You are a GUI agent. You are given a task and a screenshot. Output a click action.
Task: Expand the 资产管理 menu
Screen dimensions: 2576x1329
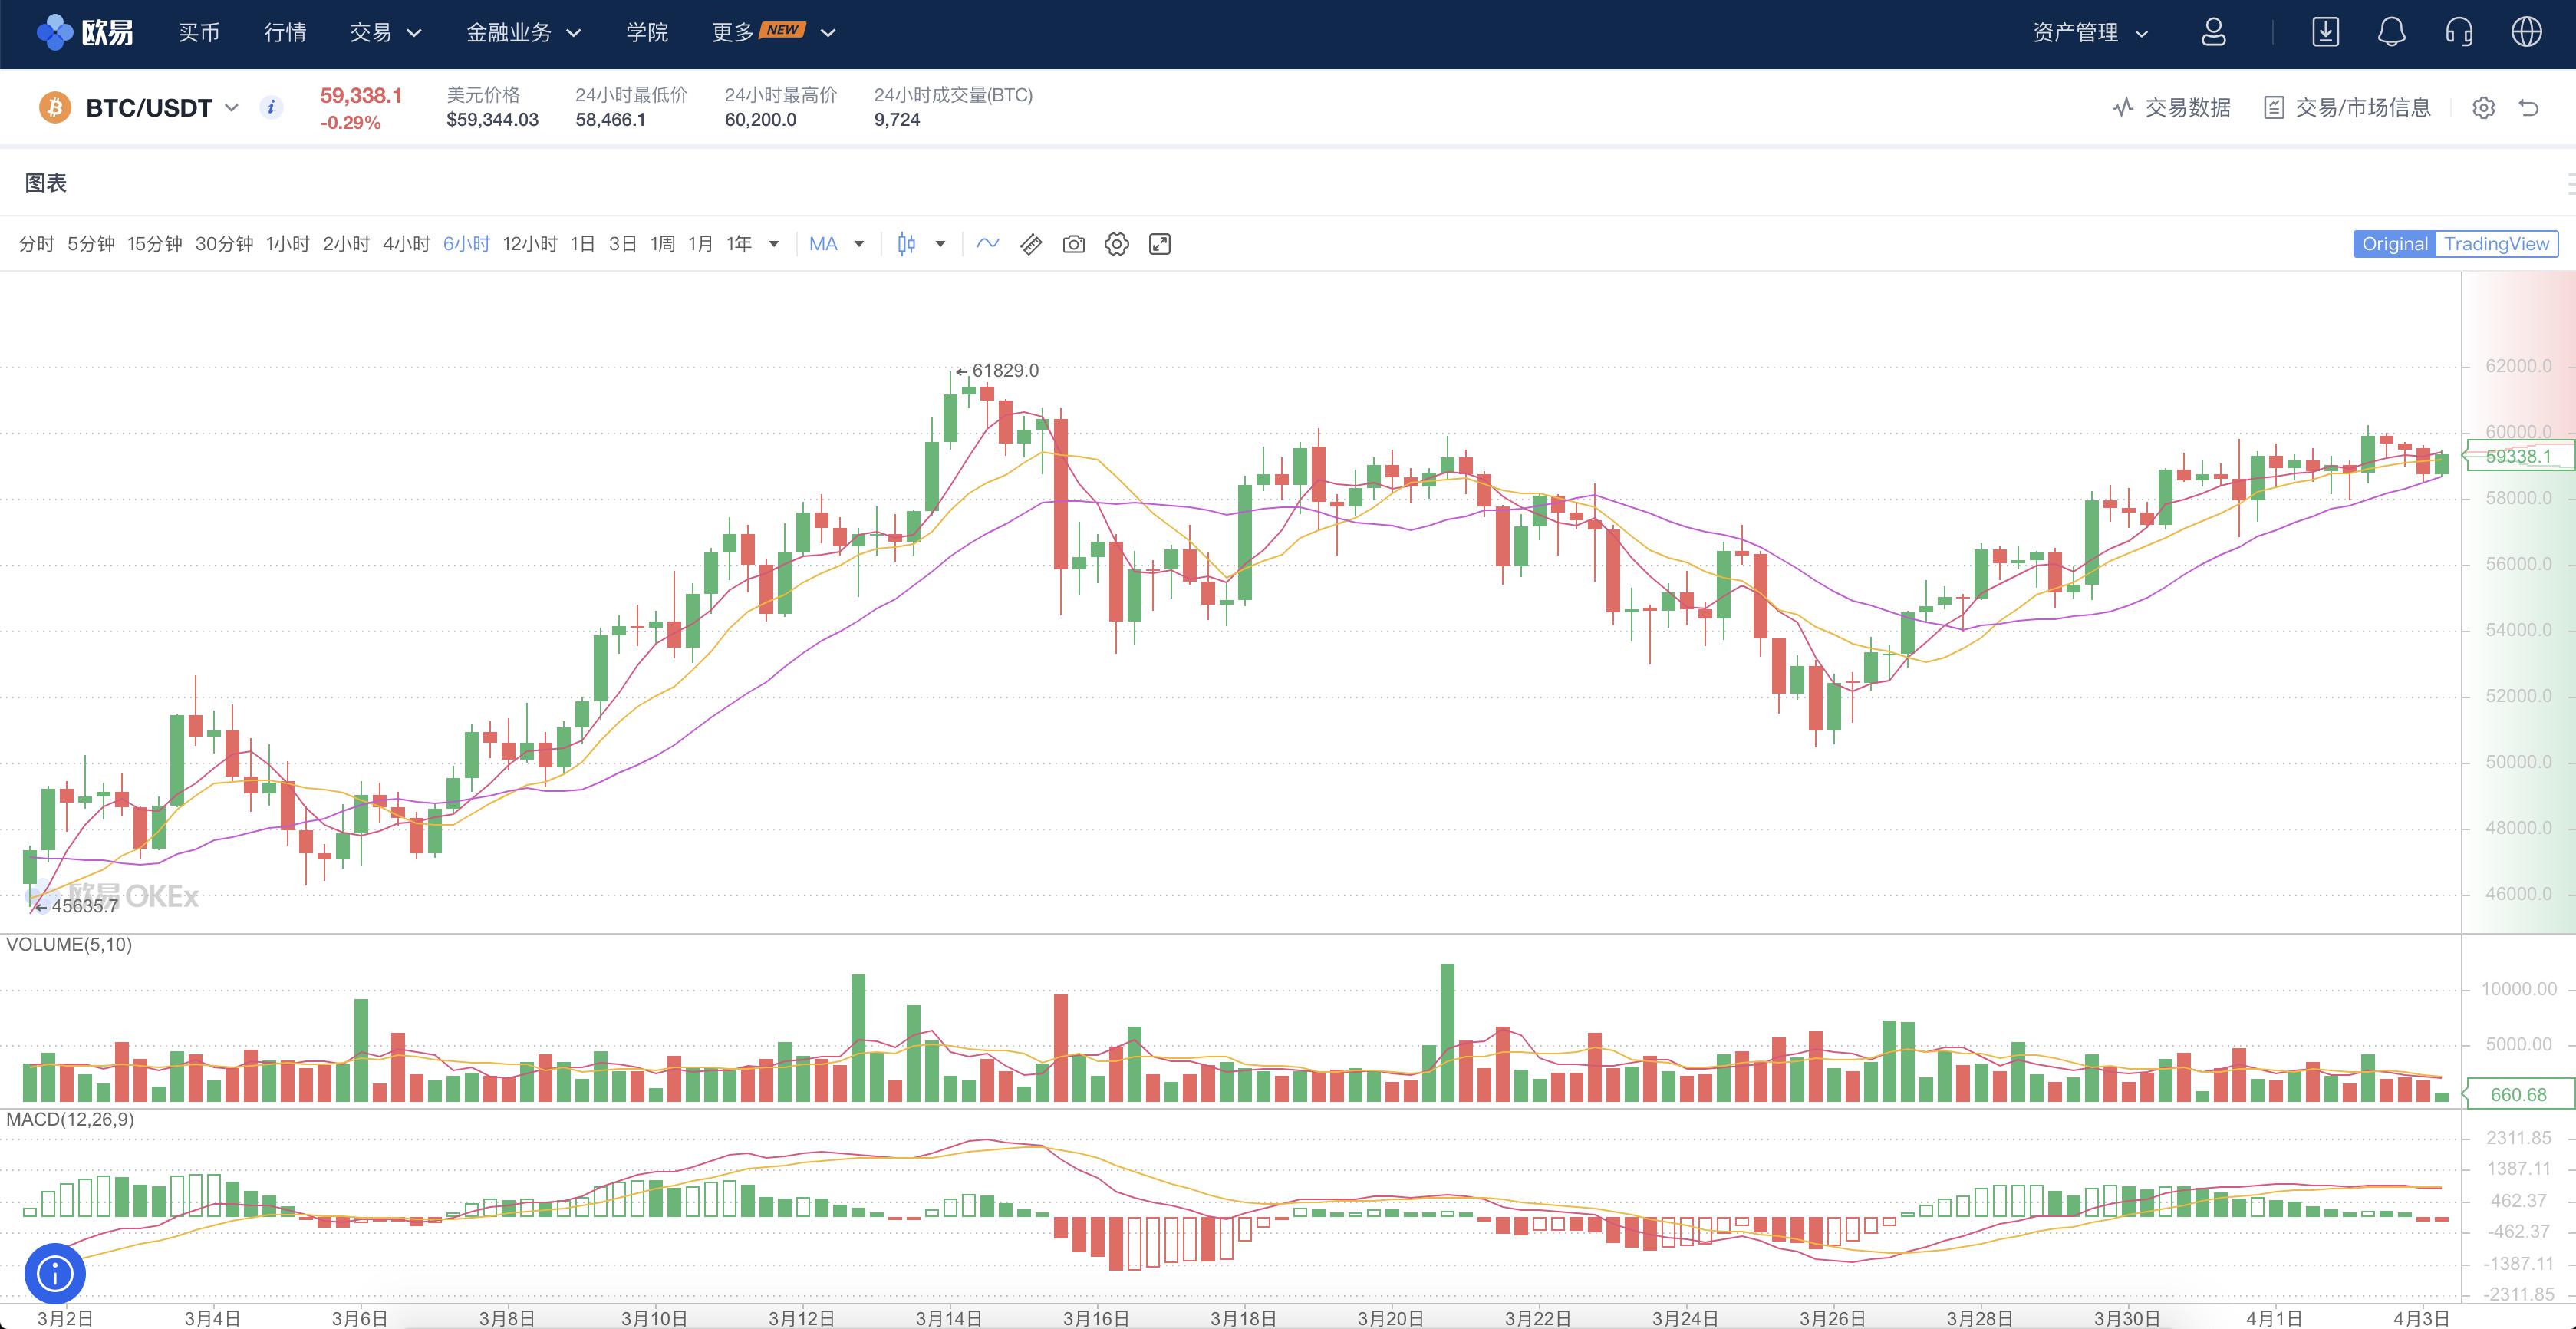(2090, 32)
